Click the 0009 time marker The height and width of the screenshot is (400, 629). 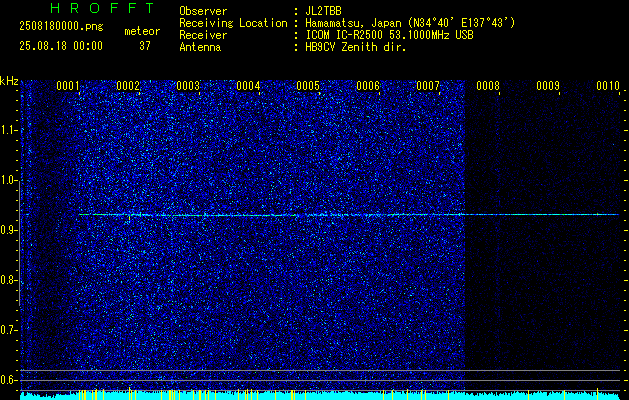548,86
